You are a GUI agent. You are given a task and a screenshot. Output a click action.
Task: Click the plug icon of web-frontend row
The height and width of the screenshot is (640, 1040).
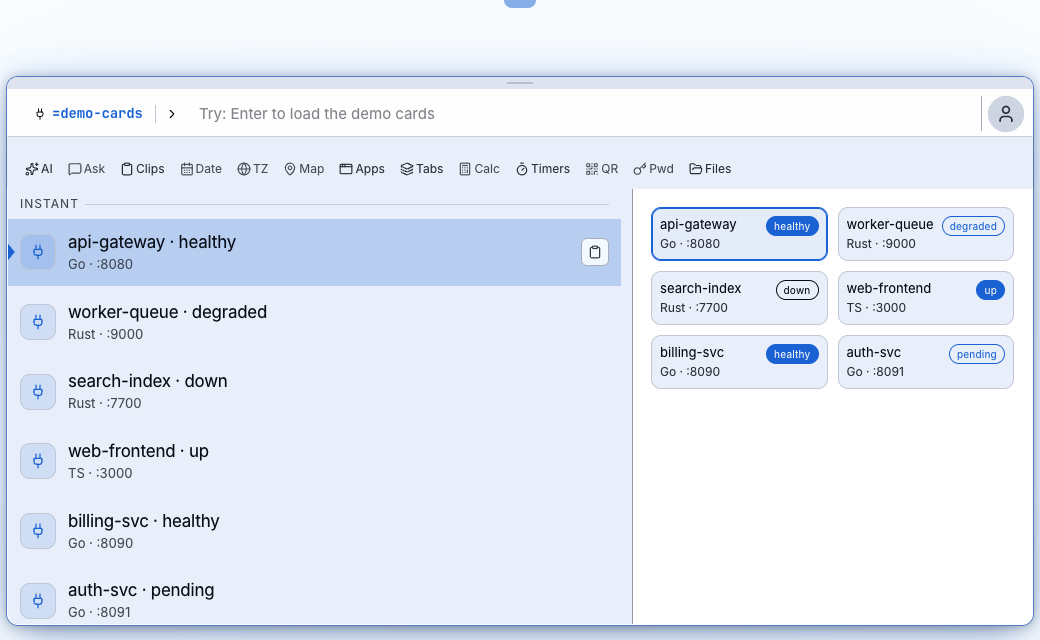(38, 461)
